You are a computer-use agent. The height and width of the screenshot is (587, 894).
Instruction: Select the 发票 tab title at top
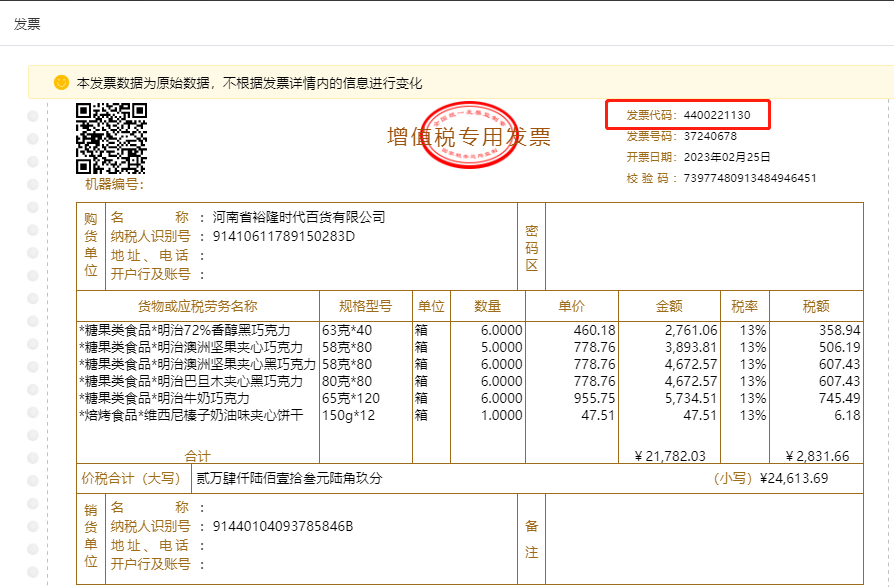[x=27, y=24]
